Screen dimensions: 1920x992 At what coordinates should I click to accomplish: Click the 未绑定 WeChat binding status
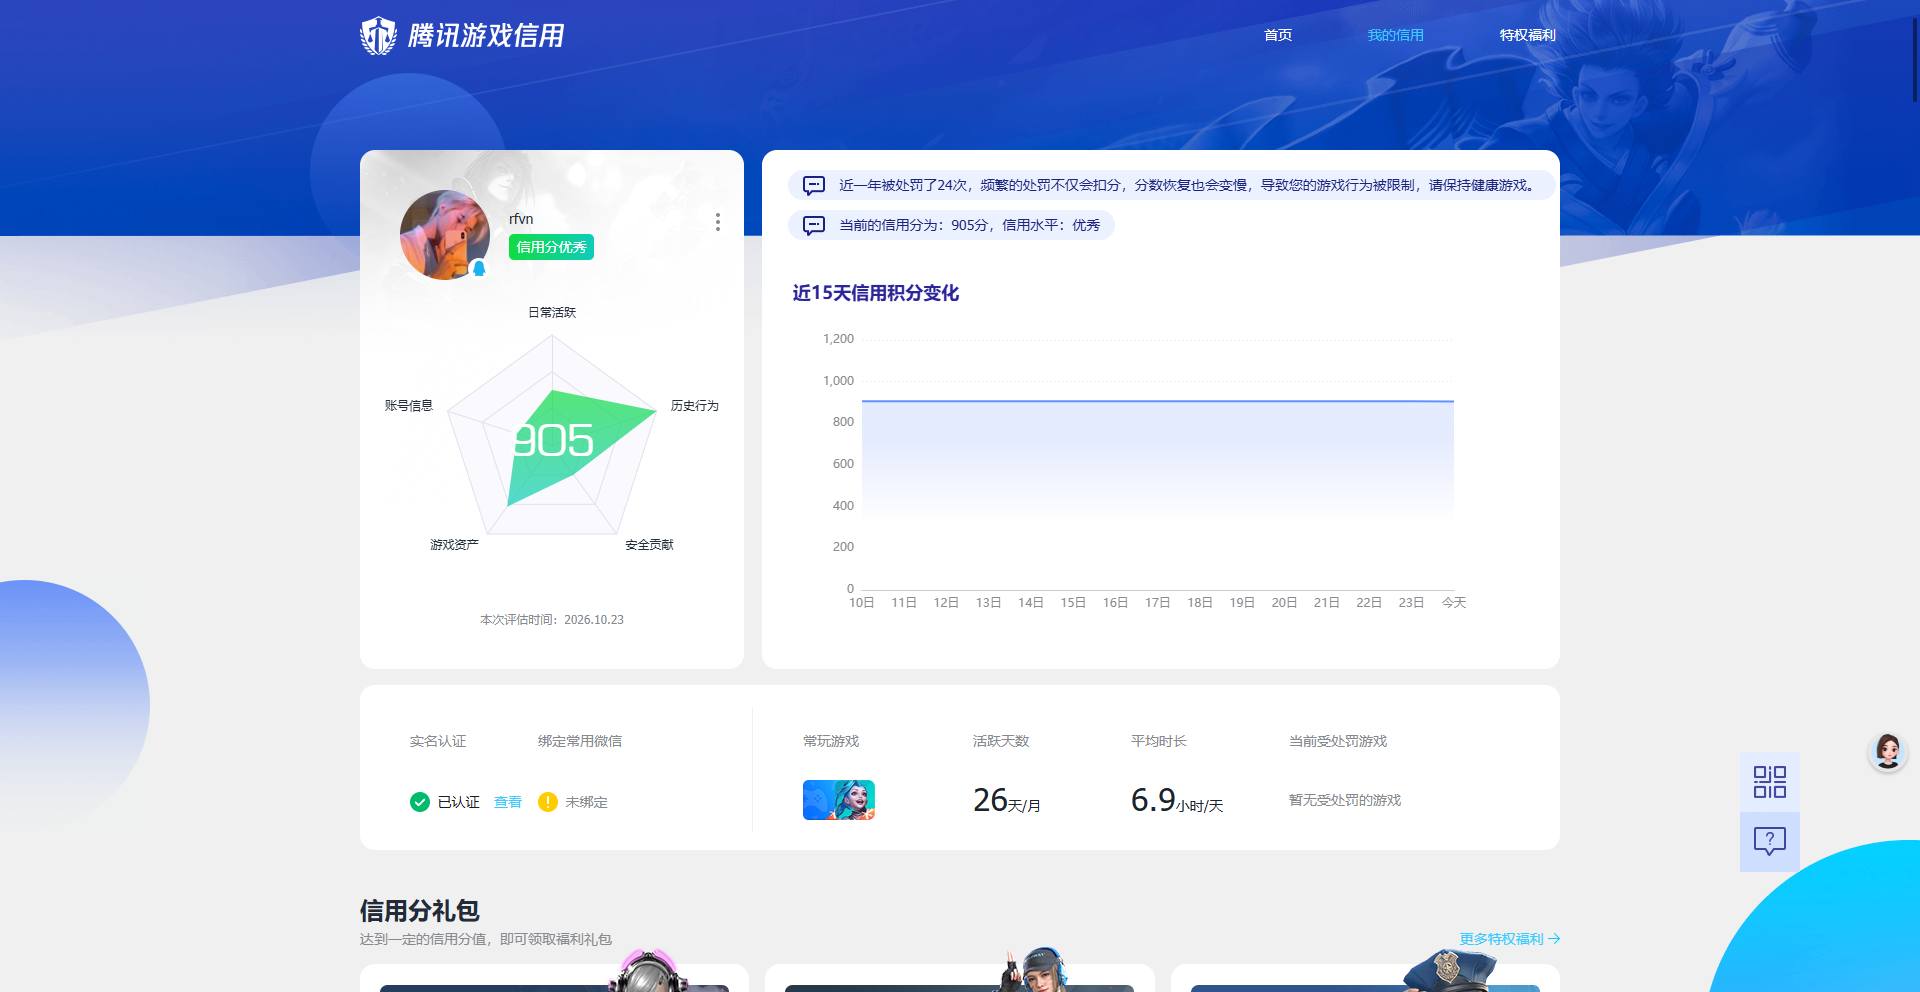(x=586, y=802)
